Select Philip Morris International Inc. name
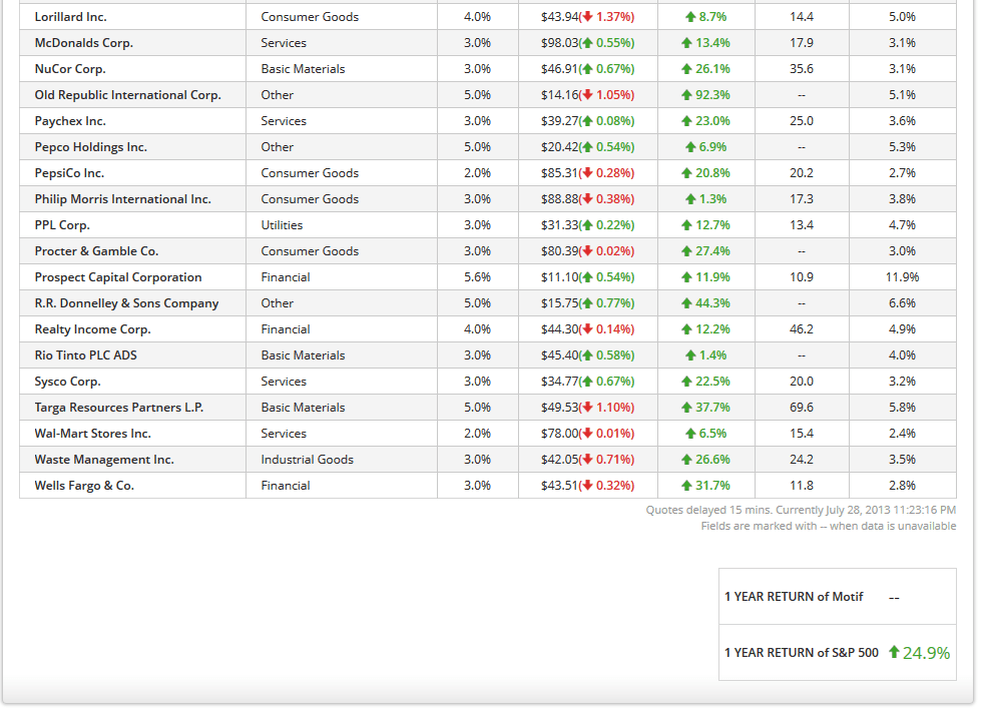985x711 pixels. point(122,200)
